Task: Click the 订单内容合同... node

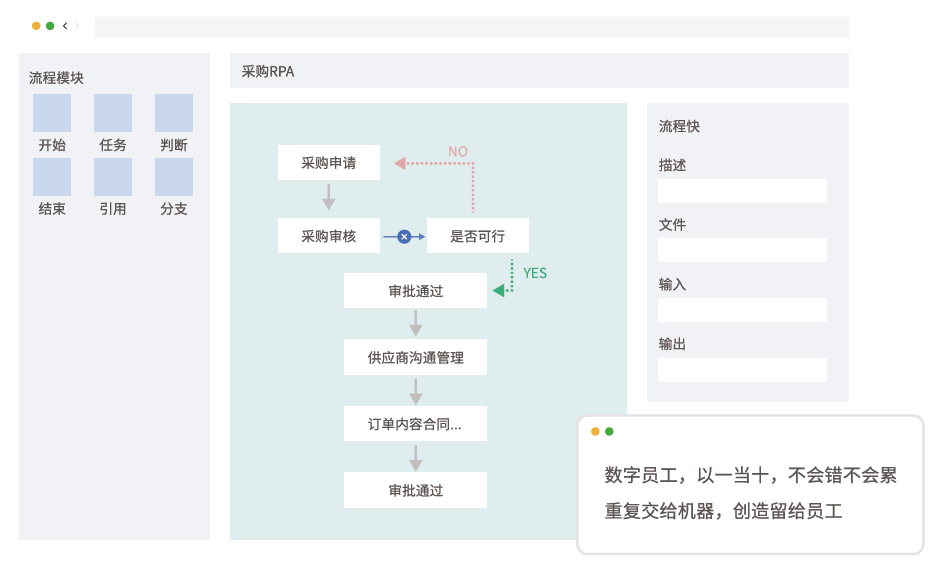Action: [x=415, y=424]
